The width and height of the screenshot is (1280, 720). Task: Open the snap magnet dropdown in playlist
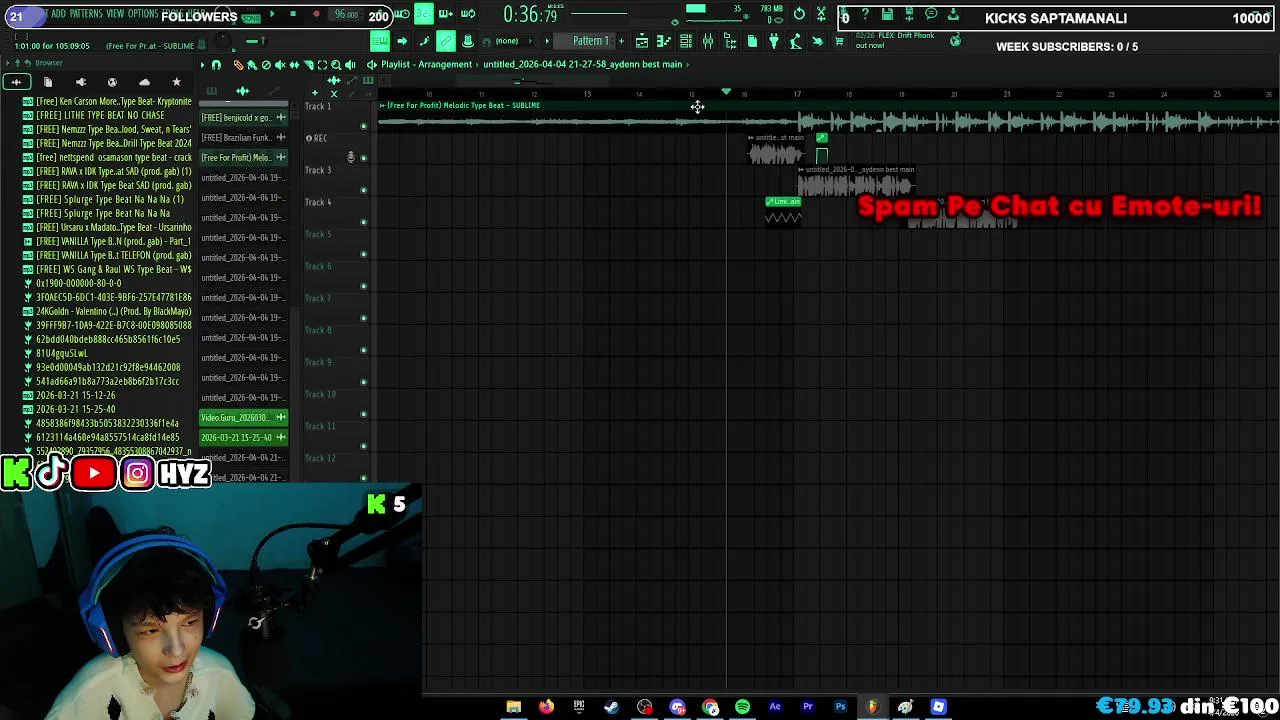coord(216,65)
